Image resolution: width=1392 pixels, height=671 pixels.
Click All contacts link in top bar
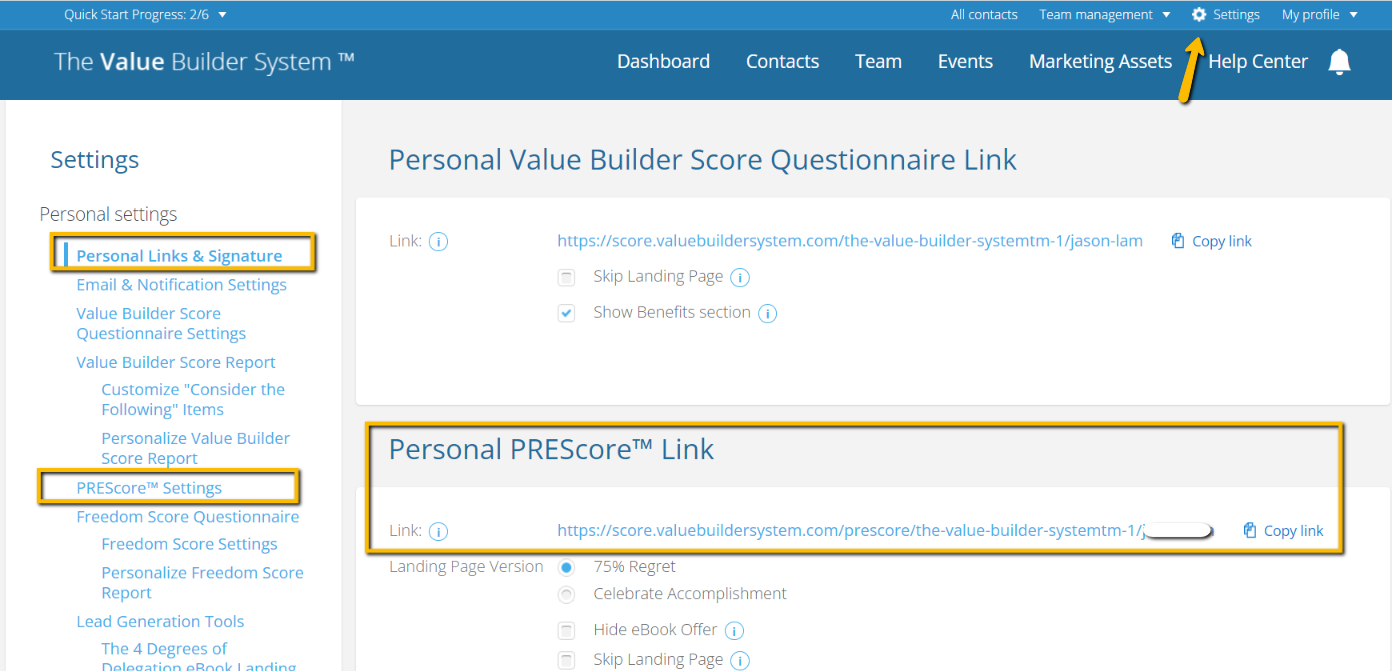point(984,14)
